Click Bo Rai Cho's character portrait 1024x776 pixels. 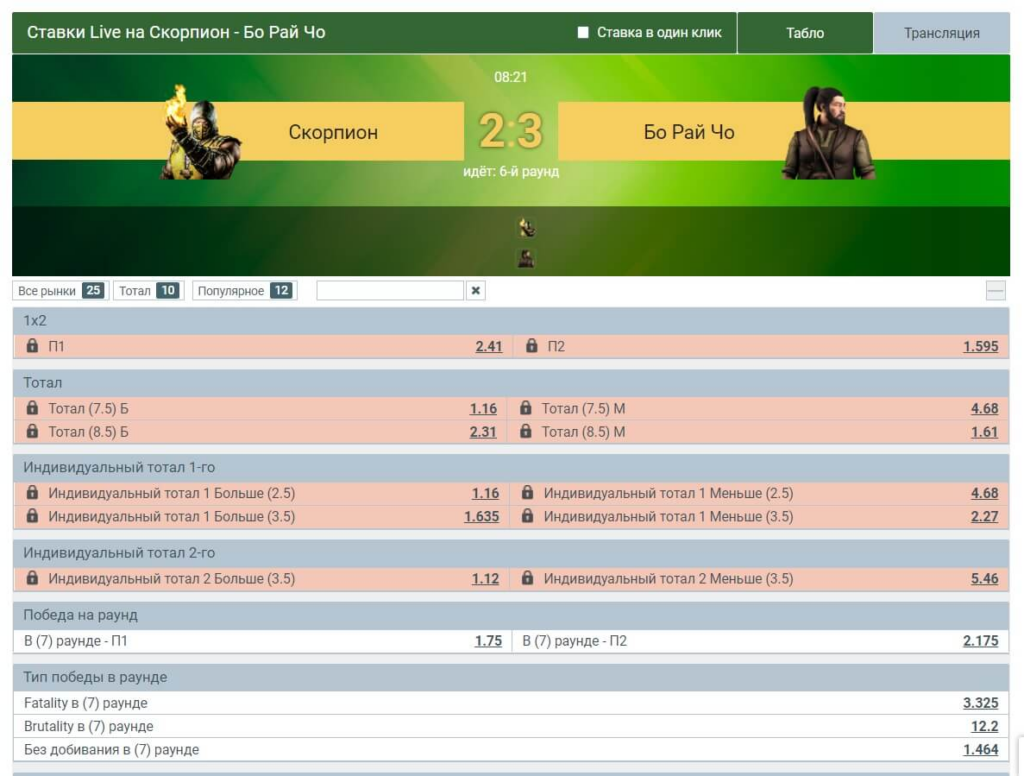pyautogui.click(x=828, y=133)
